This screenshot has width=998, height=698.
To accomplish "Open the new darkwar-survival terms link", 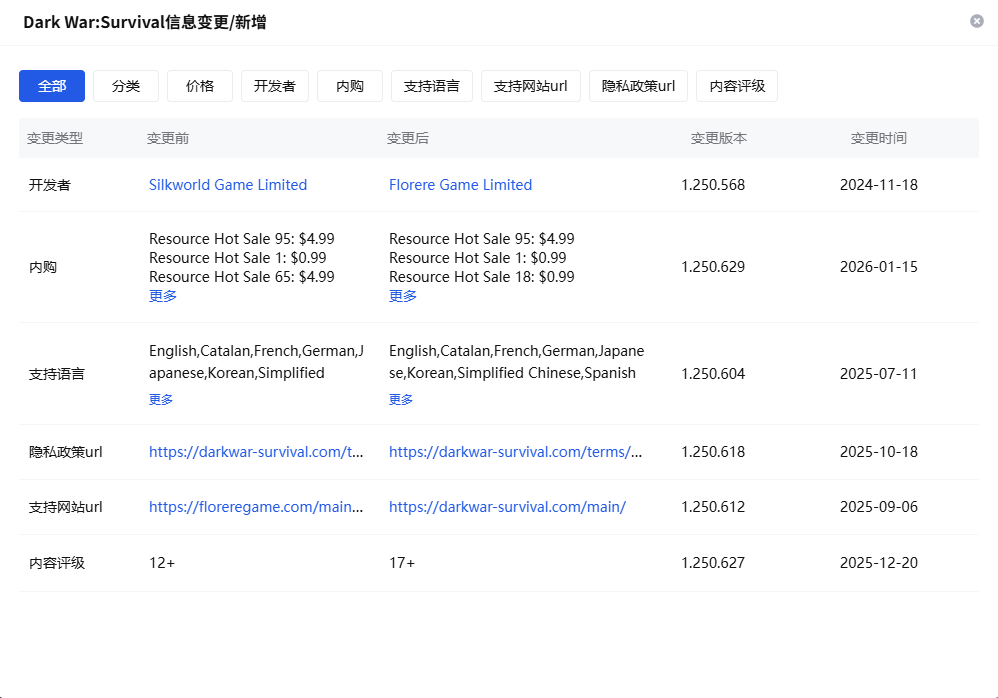I will pos(516,451).
